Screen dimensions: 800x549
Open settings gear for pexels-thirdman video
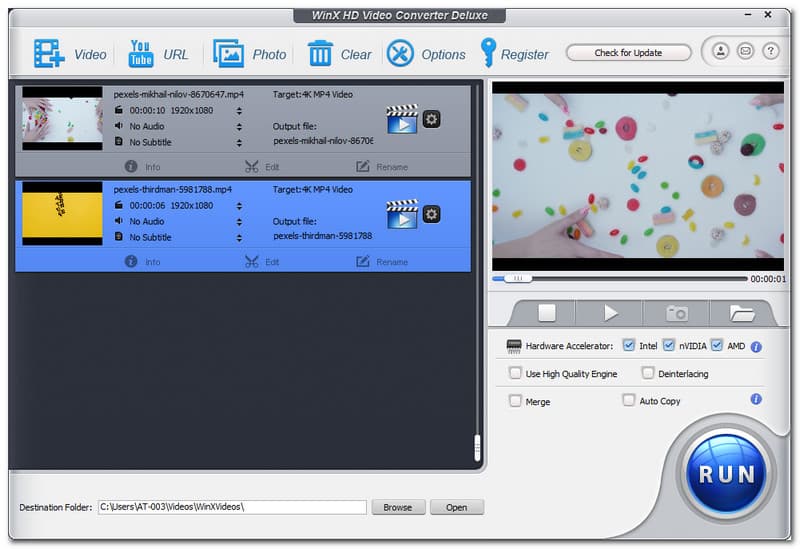point(431,214)
